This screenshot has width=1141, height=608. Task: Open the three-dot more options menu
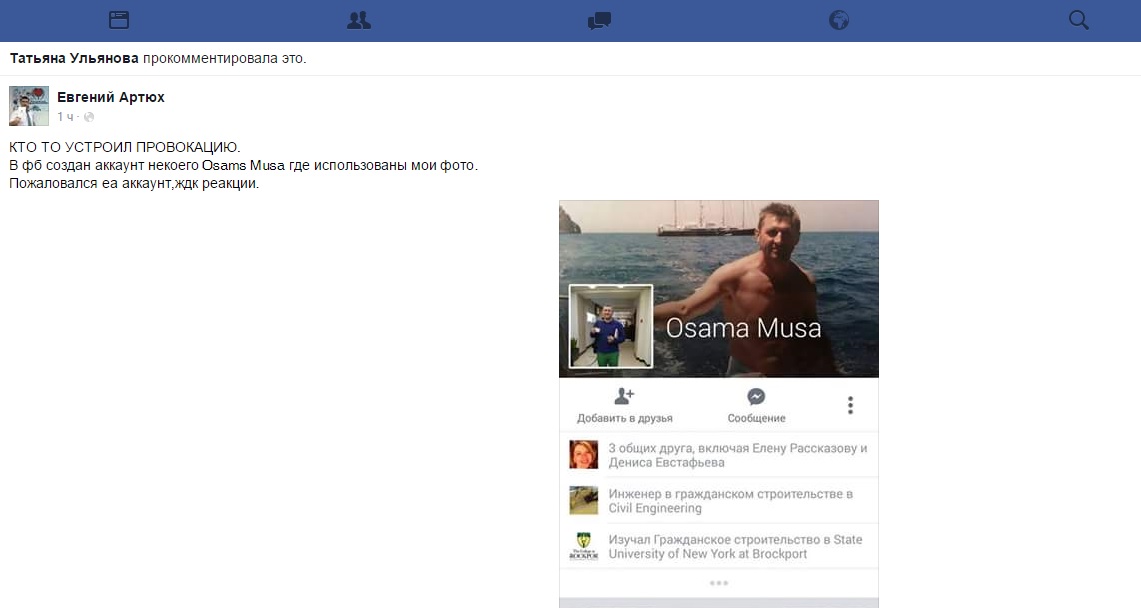point(850,405)
